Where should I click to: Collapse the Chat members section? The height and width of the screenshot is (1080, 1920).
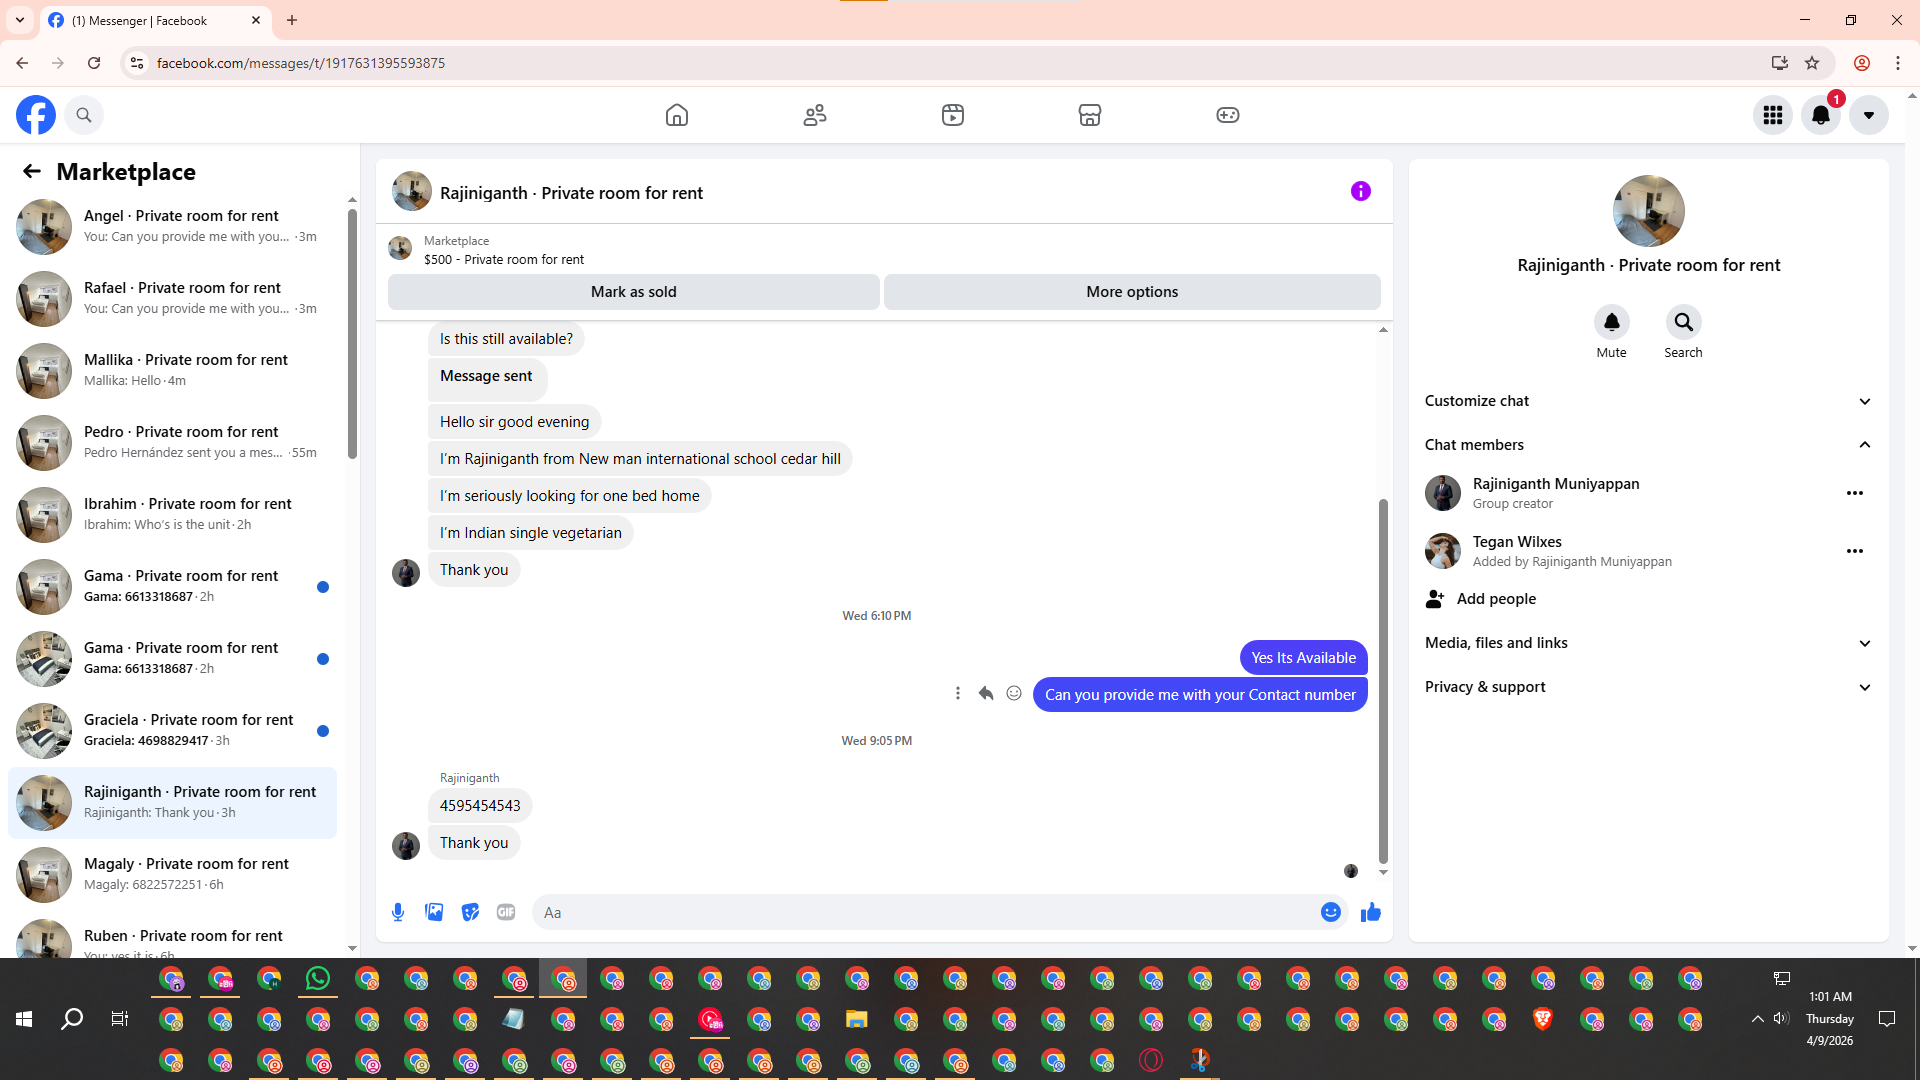pos(1864,445)
